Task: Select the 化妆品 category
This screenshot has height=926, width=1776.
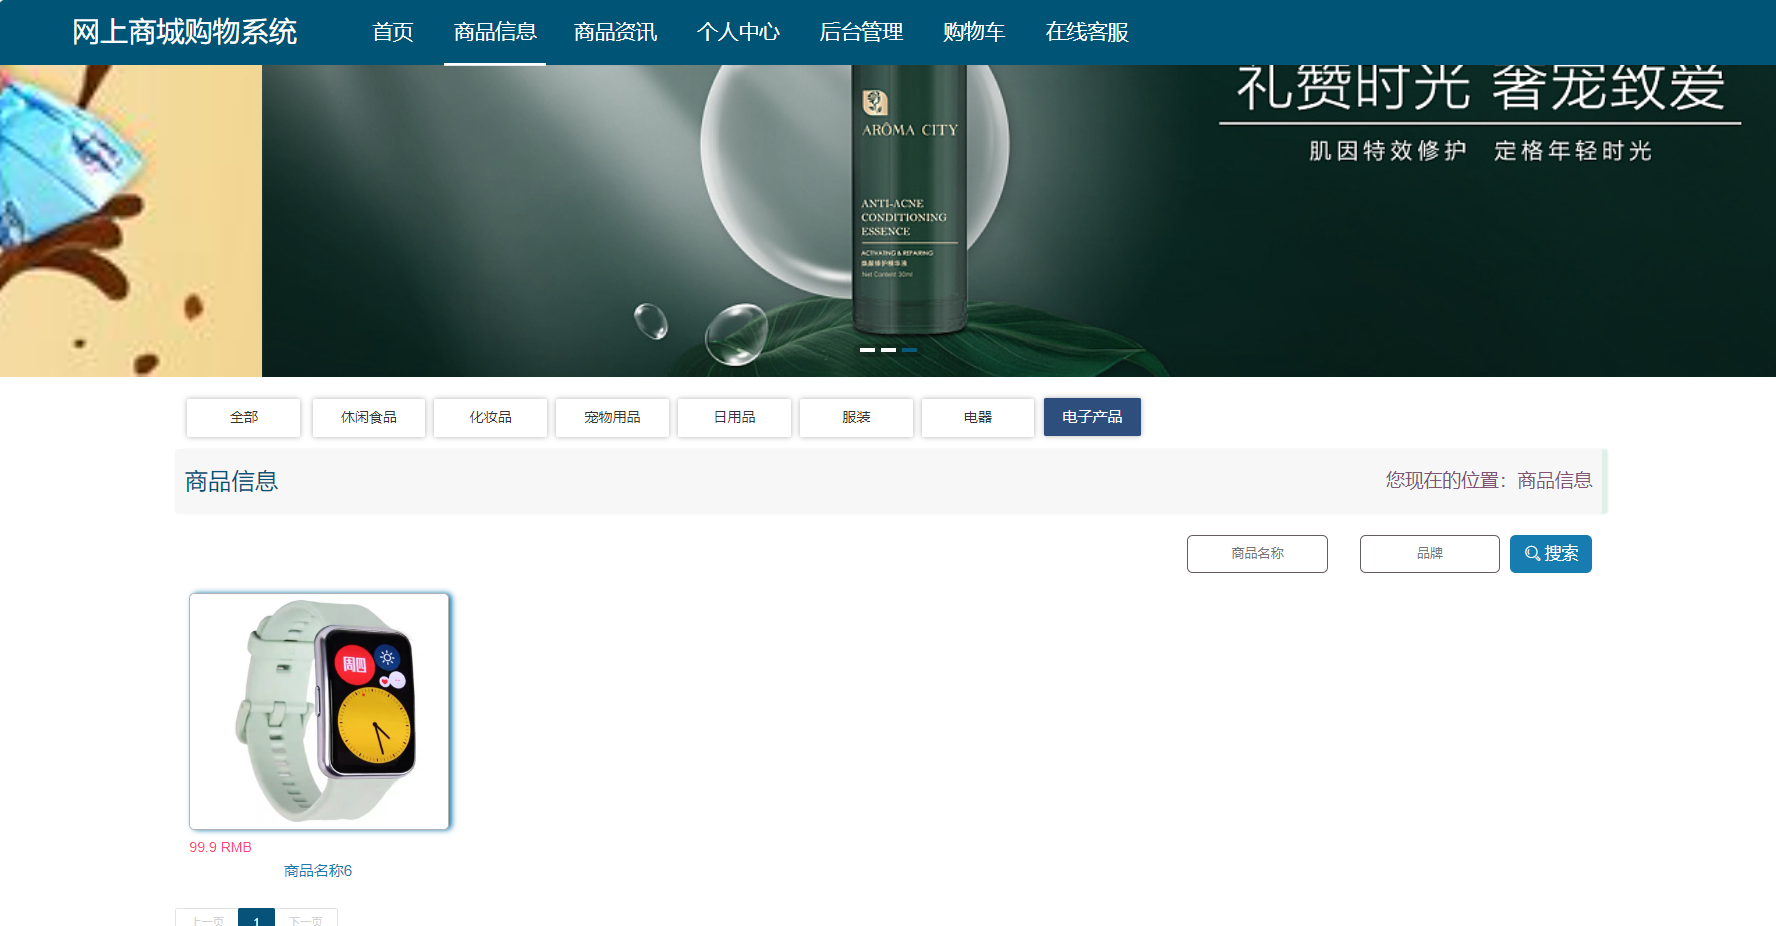Action: (x=490, y=417)
